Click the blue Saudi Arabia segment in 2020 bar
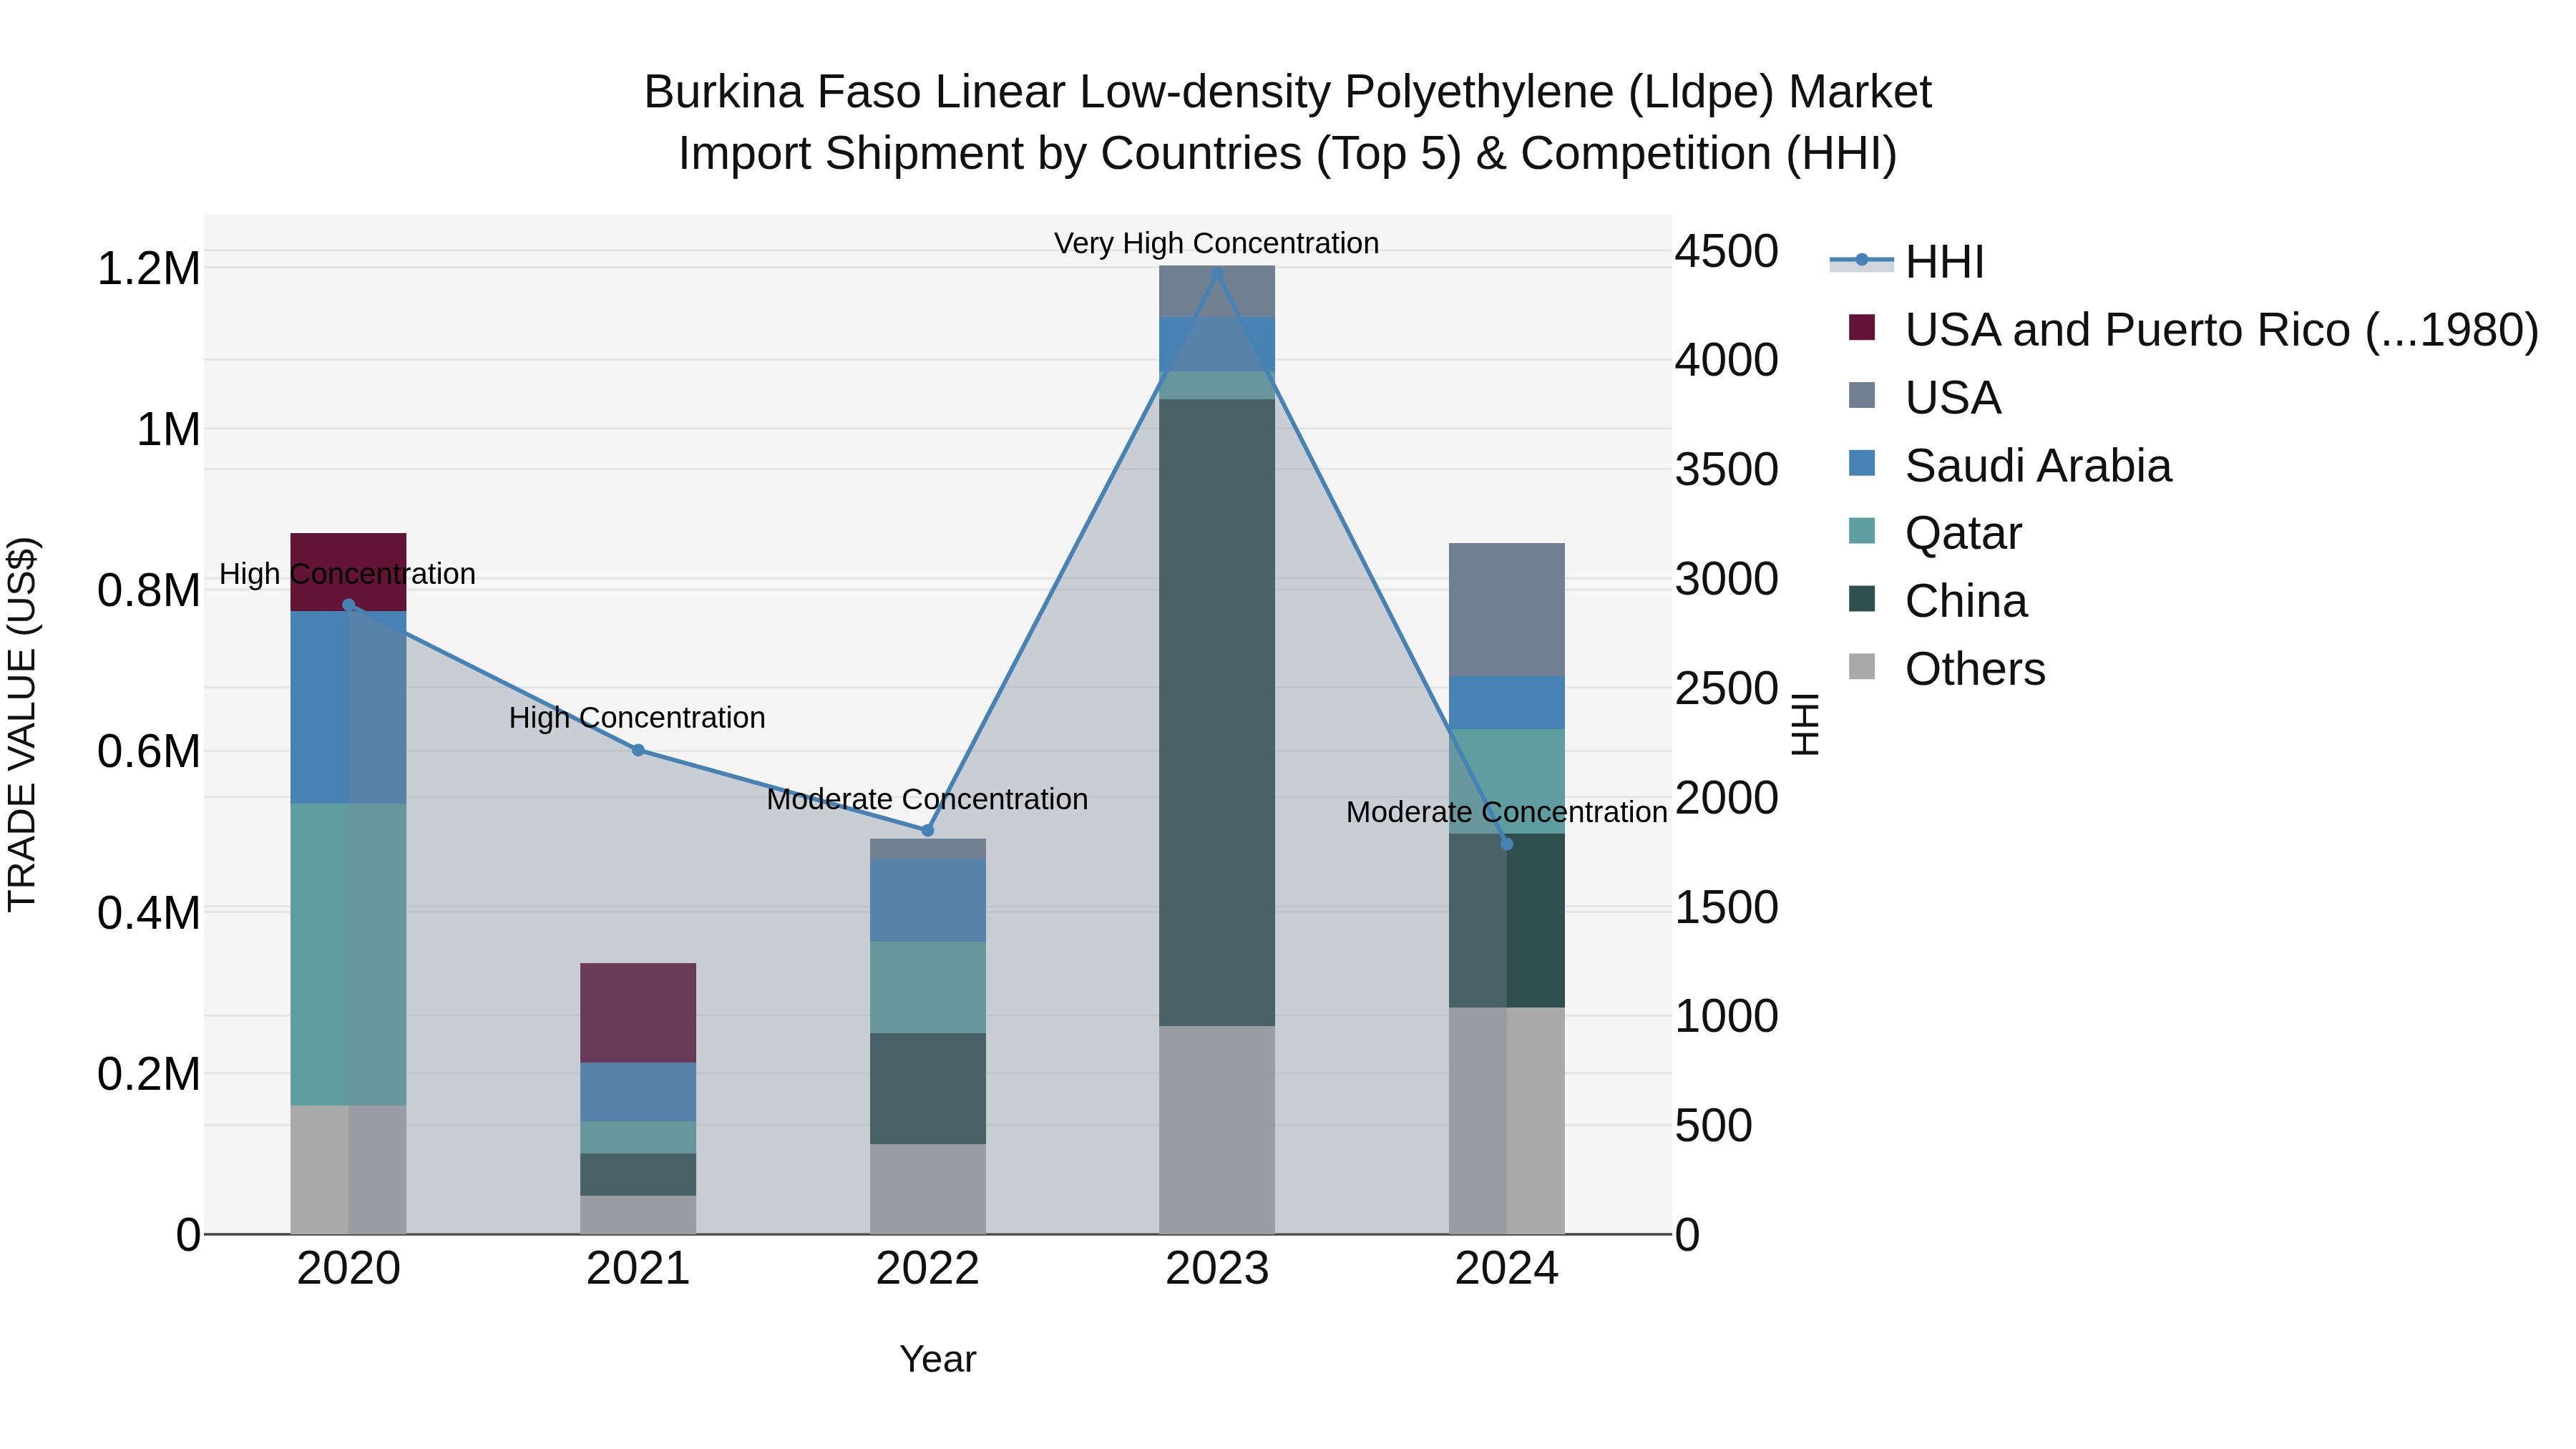2576x1449 pixels. point(348,708)
